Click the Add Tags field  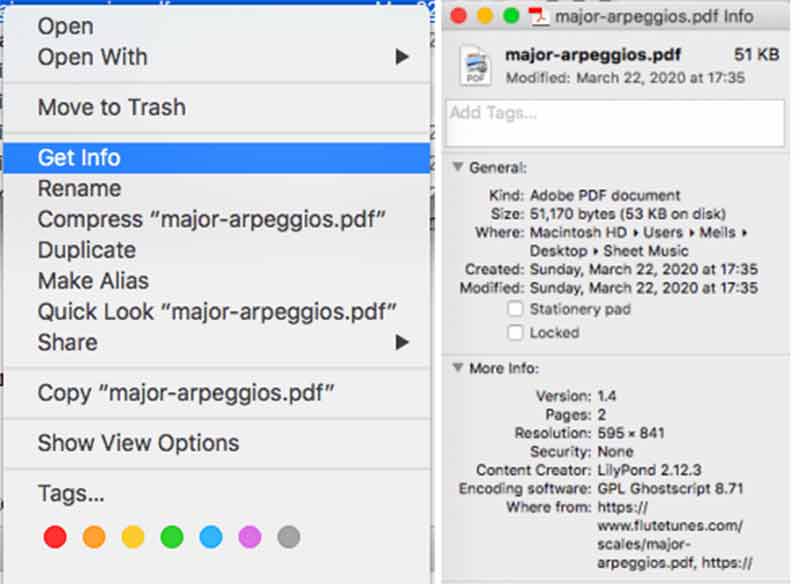(615, 123)
